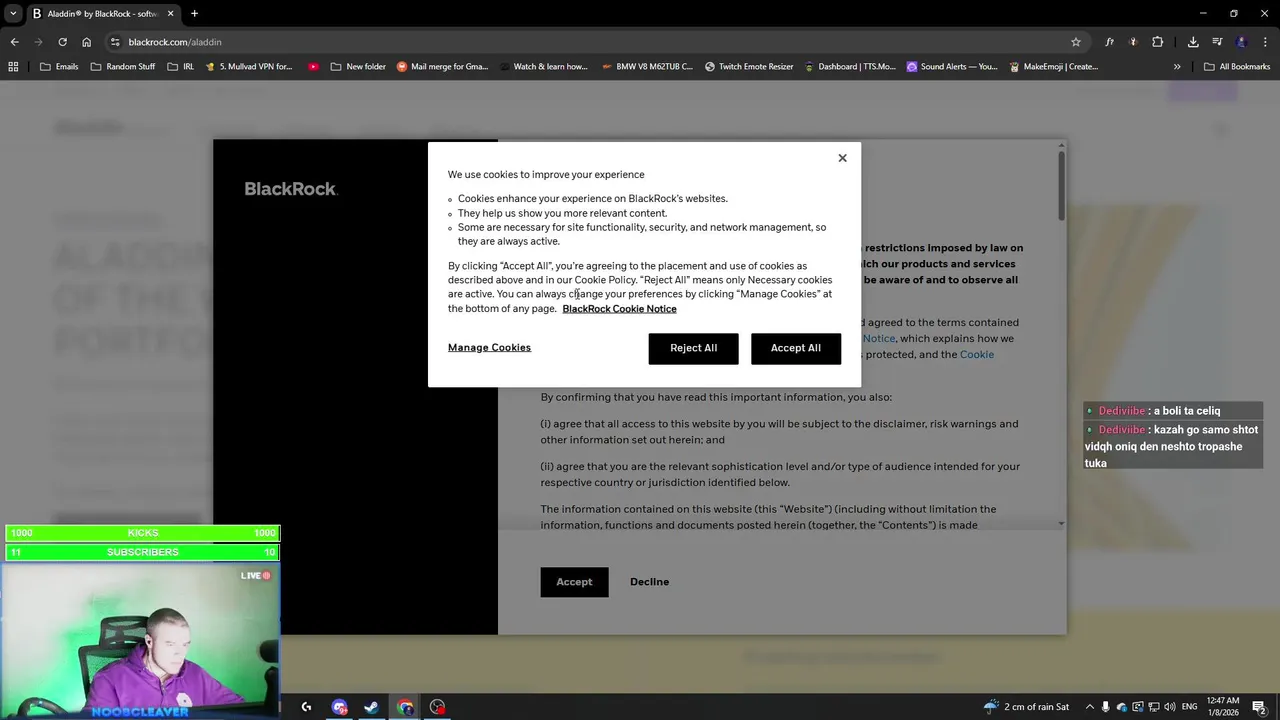The width and height of the screenshot is (1280, 720).
Task: Open the Steam taskbar icon
Action: tap(371, 707)
